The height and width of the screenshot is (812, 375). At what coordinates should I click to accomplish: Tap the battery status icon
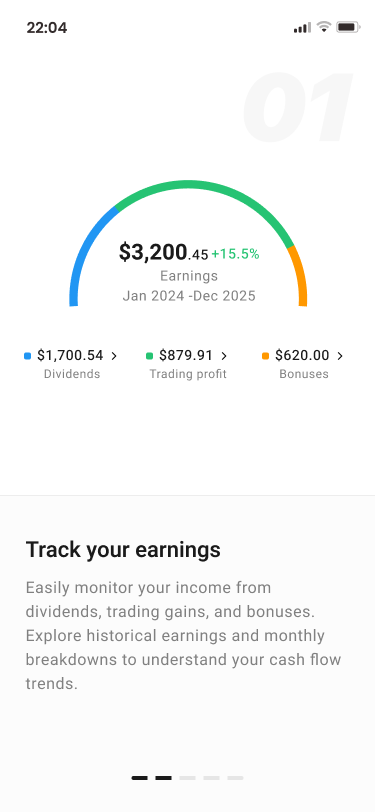[348, 27]
